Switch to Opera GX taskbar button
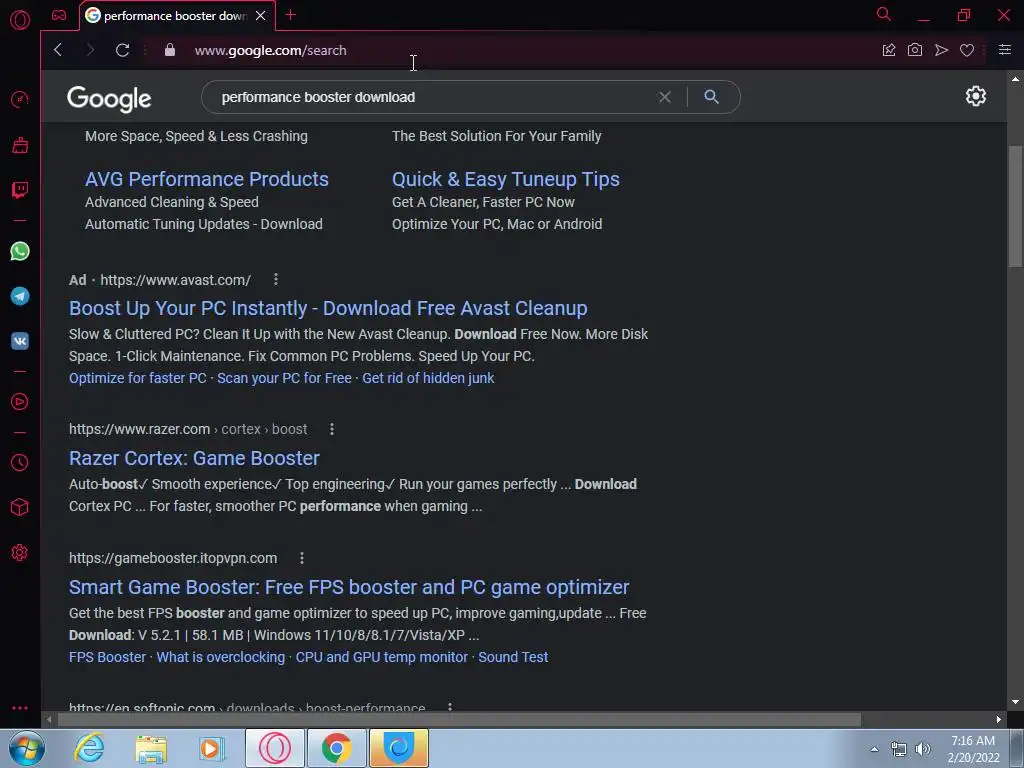The image size is (1024, 768). [275, 748]
